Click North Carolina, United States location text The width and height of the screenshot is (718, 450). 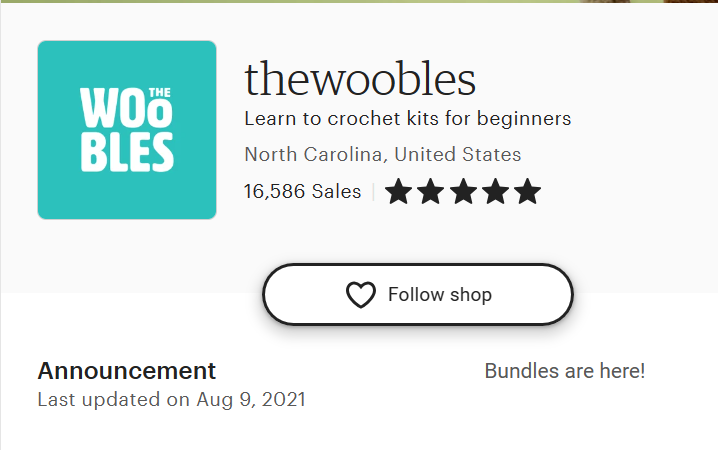383,154
